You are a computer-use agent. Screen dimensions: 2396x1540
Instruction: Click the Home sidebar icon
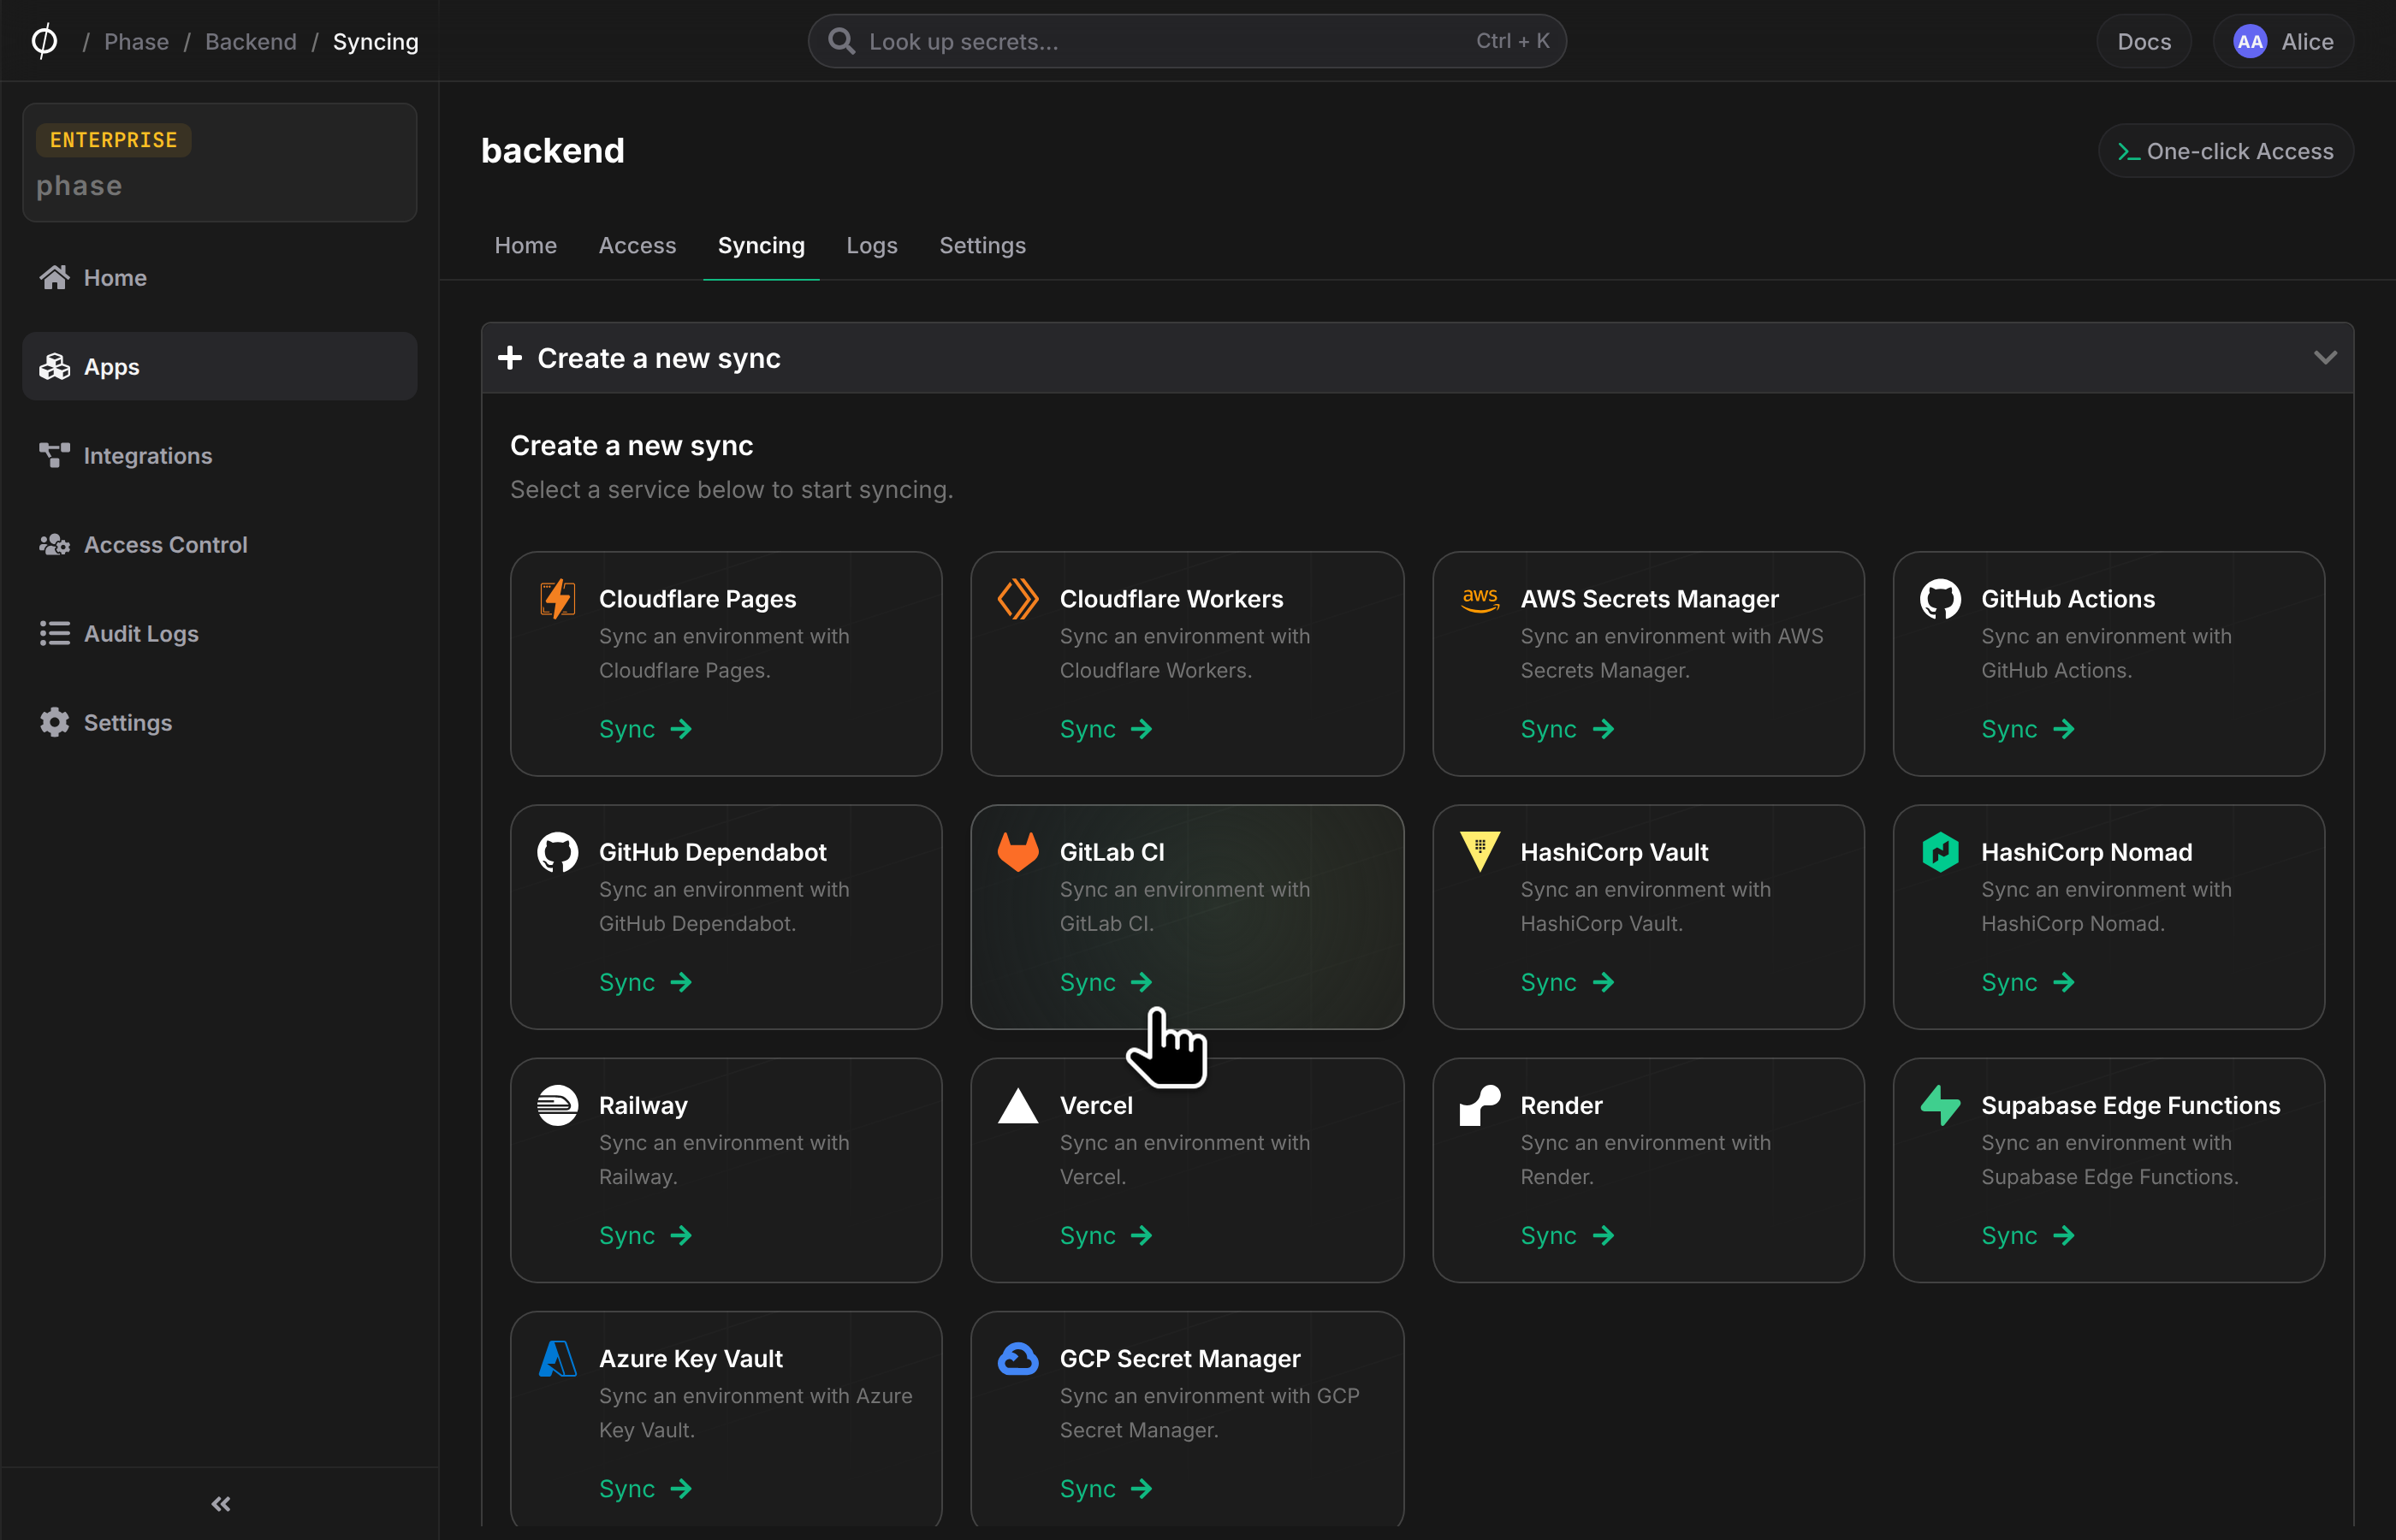[x=54, y=277]
